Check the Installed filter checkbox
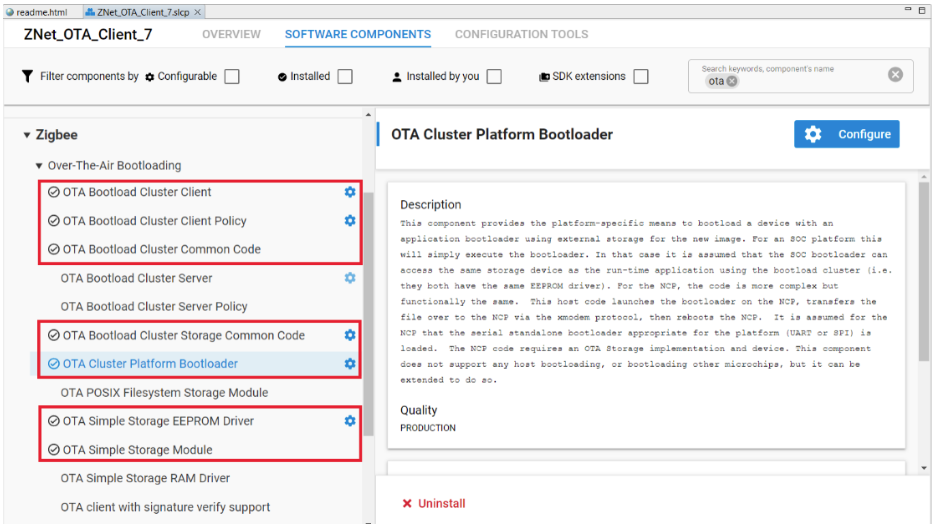Screen dimensions: 932x524 (345, 76)
